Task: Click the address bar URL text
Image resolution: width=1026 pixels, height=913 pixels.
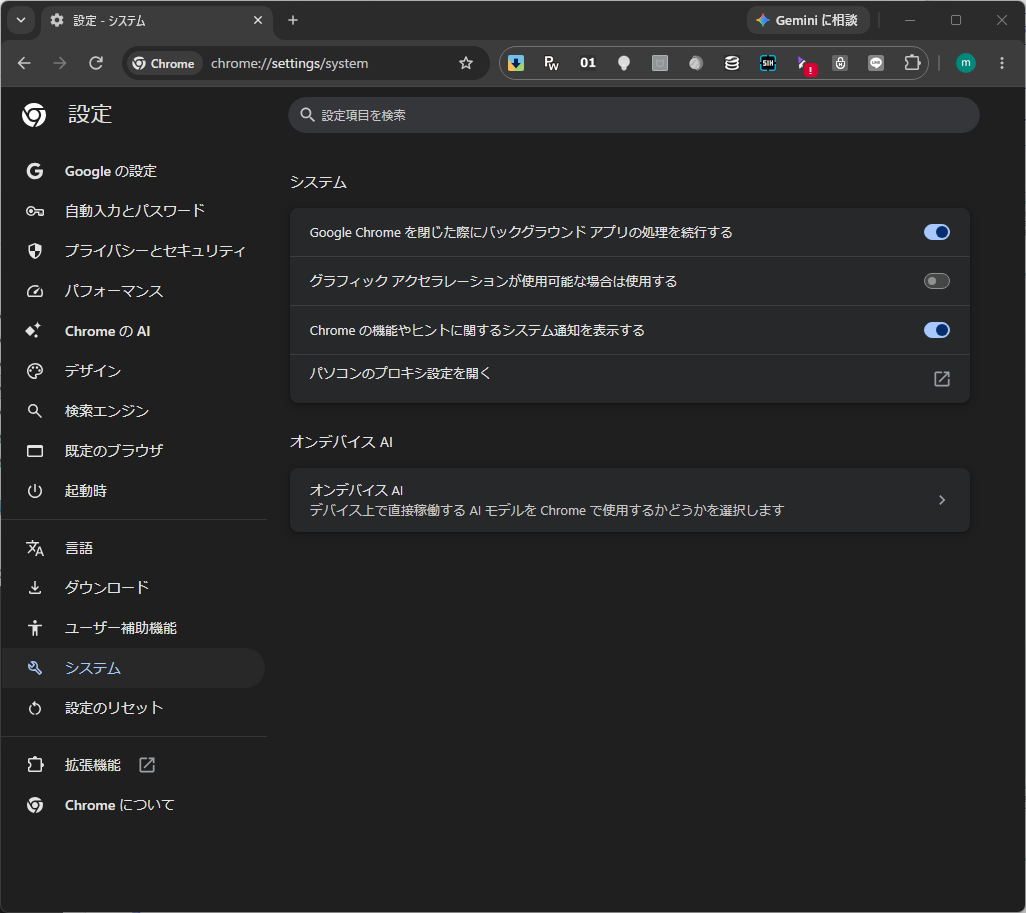Action: (289, 63)
